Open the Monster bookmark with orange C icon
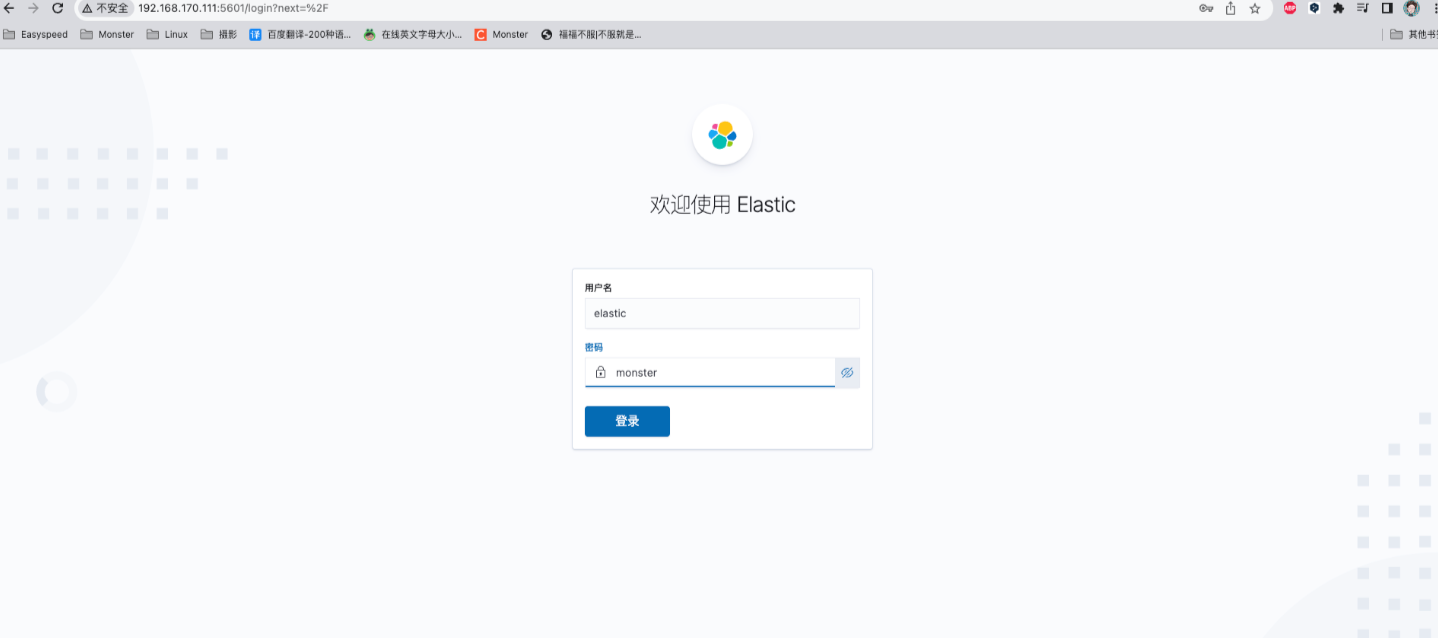Screen dimensions: 1438x638 coord(501,34)
